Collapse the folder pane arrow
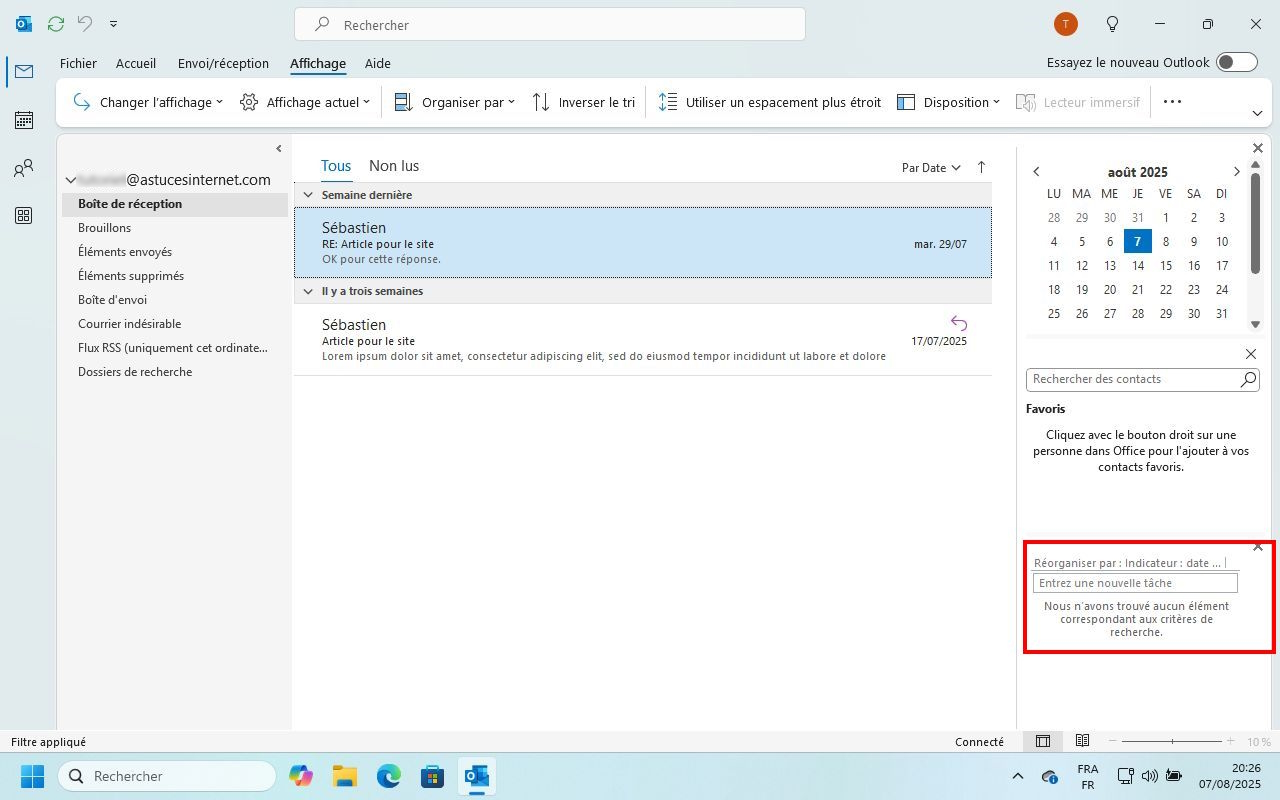Viewport: 1280px width, 800px height. tap(278, 149)
